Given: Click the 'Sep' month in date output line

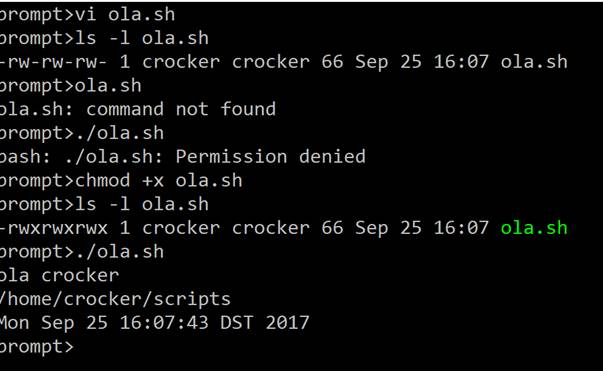Looking at the screenshot, I should coord(58,324).
